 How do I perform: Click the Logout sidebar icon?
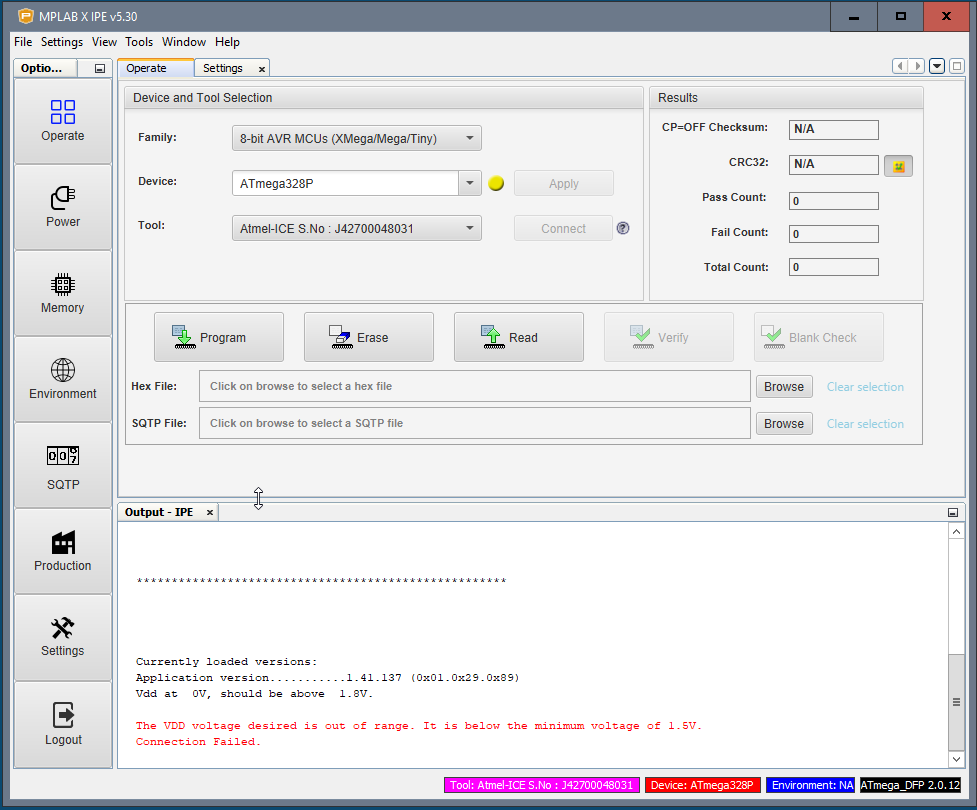(x=63, y=725)
